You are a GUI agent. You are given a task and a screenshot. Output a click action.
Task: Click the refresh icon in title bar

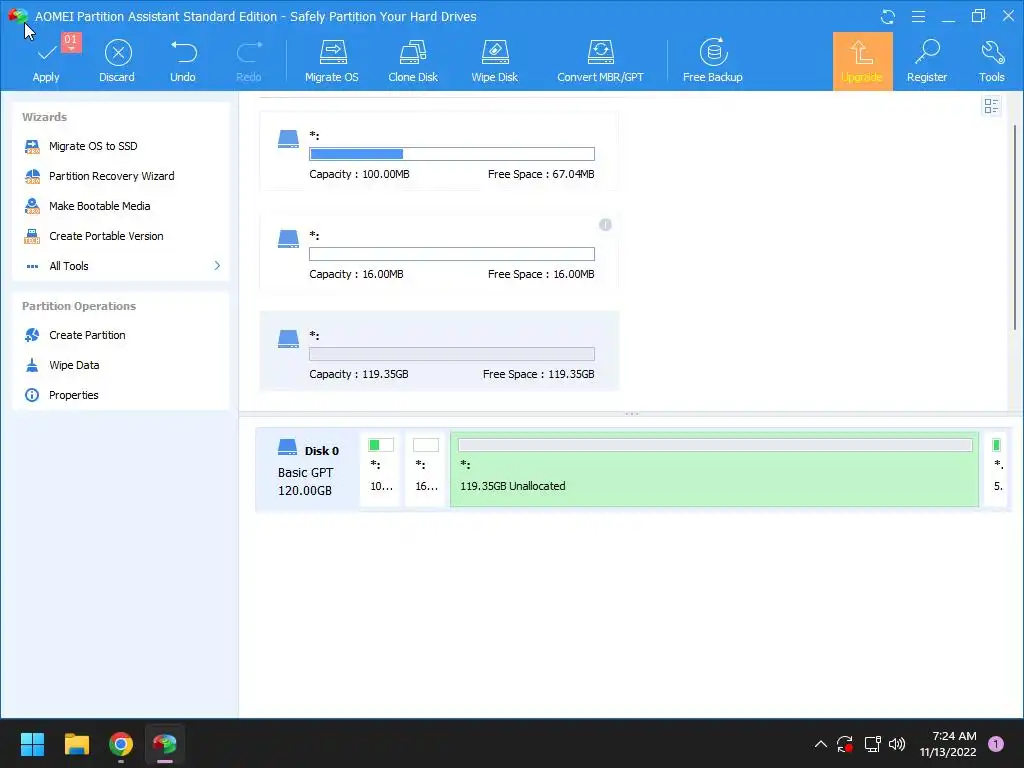888,16
